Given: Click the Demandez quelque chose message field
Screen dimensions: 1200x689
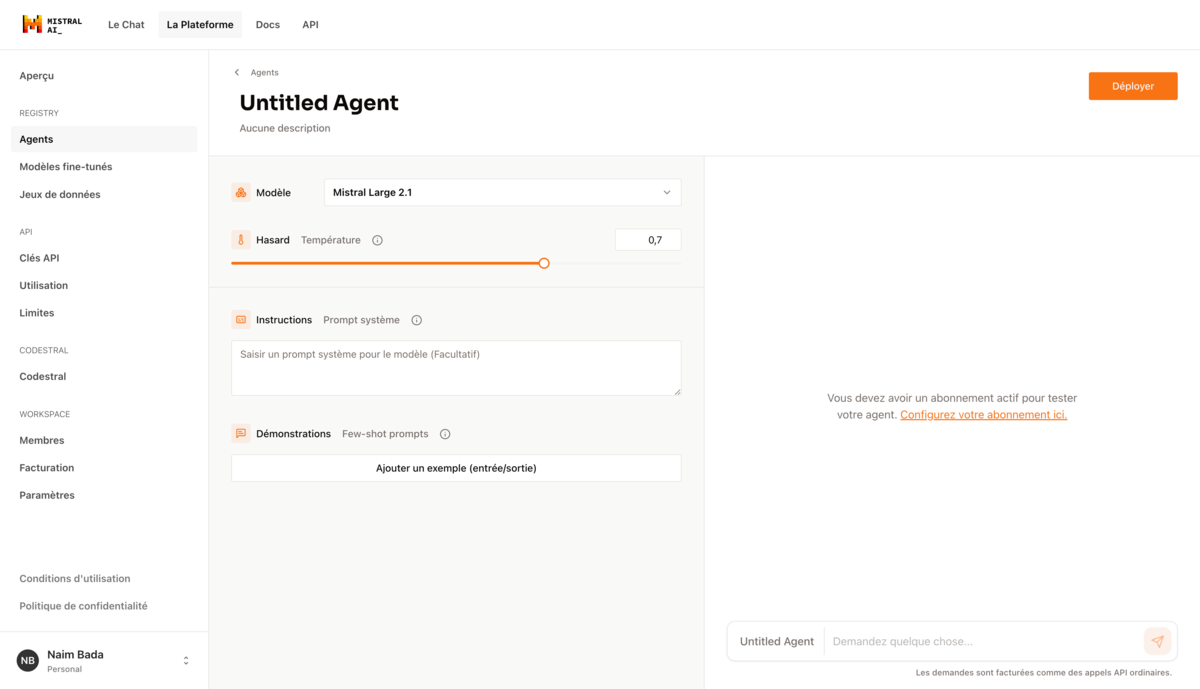Looking at the screenshot, I should coord(984,641).
